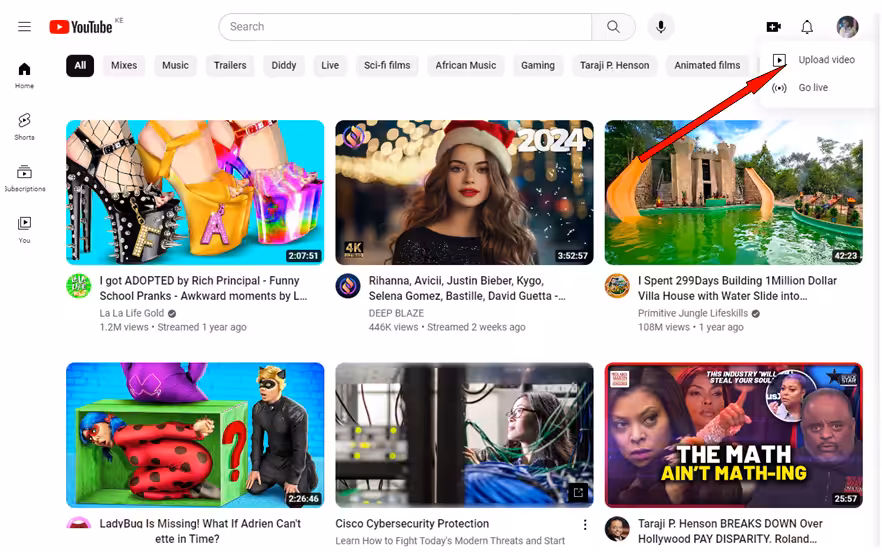Click text 446K views • Streamed 2 weeks ago
882x552 pixels.
[x=447, y=327]
